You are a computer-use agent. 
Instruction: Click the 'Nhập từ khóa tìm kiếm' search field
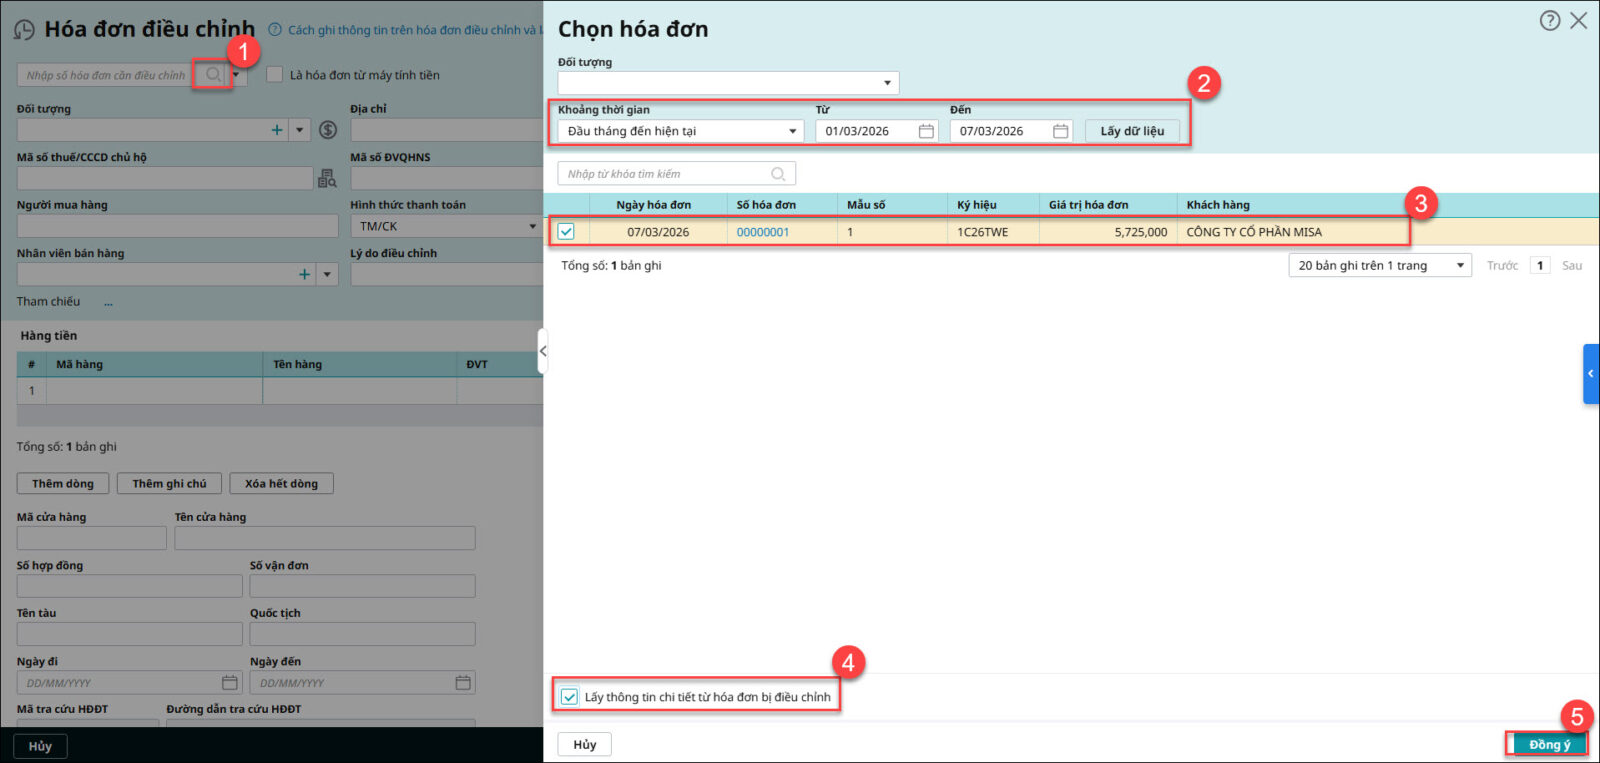[665, 174]
